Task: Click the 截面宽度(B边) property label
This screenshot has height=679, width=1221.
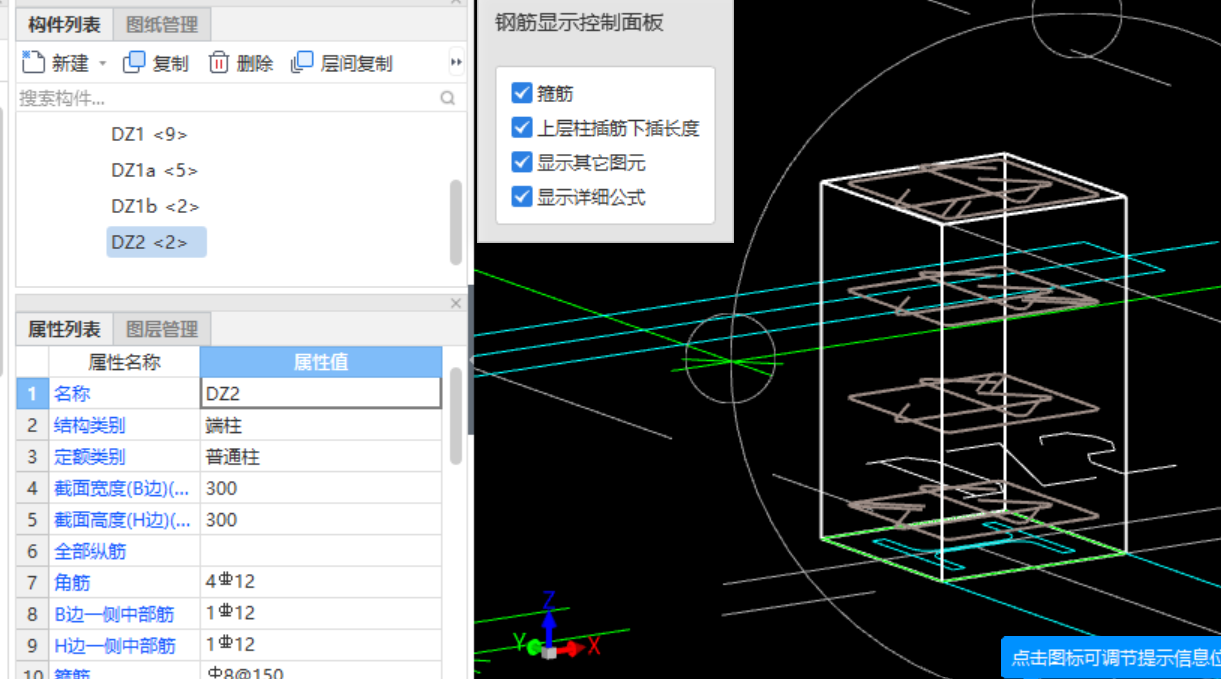Action: [121, 489]
